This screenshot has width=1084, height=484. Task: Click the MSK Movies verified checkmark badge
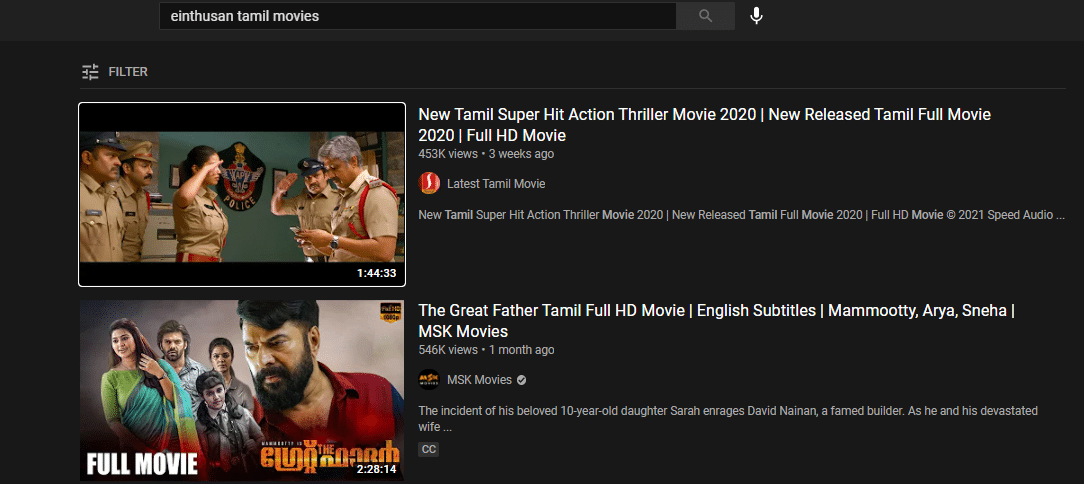pyautogui.click(x=522, y=380)
